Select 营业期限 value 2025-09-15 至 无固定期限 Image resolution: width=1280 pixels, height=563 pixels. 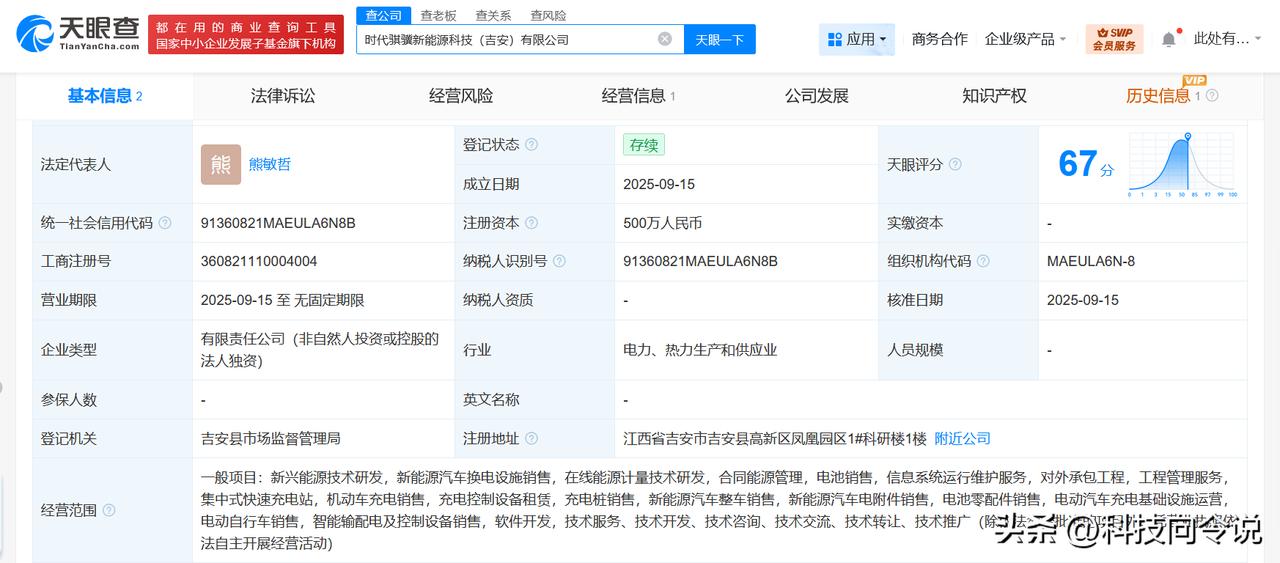[282, 300]
